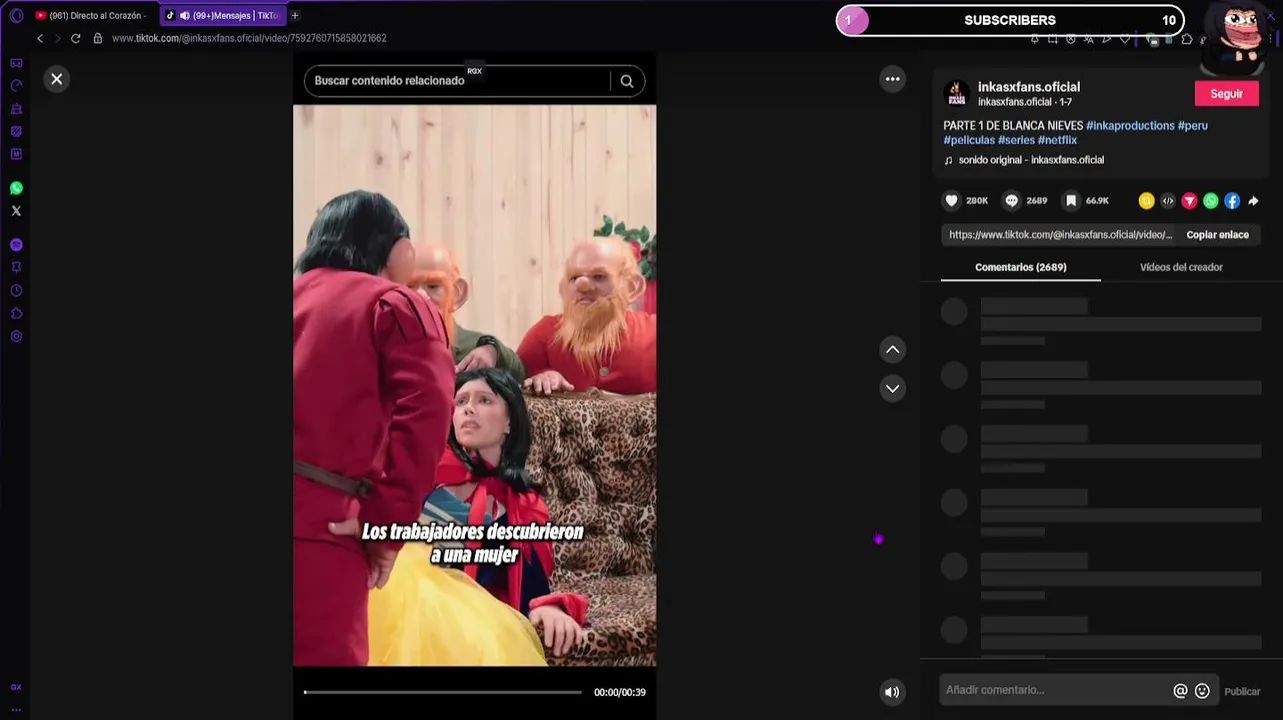1283x720 pixels.
Task: Mute the video with the speaker icon
Action: [x=892, y=692]
